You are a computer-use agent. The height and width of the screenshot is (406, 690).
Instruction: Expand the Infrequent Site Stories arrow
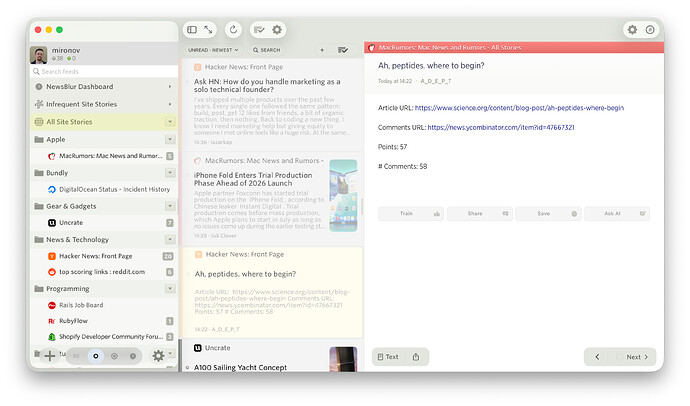point(170,104)
